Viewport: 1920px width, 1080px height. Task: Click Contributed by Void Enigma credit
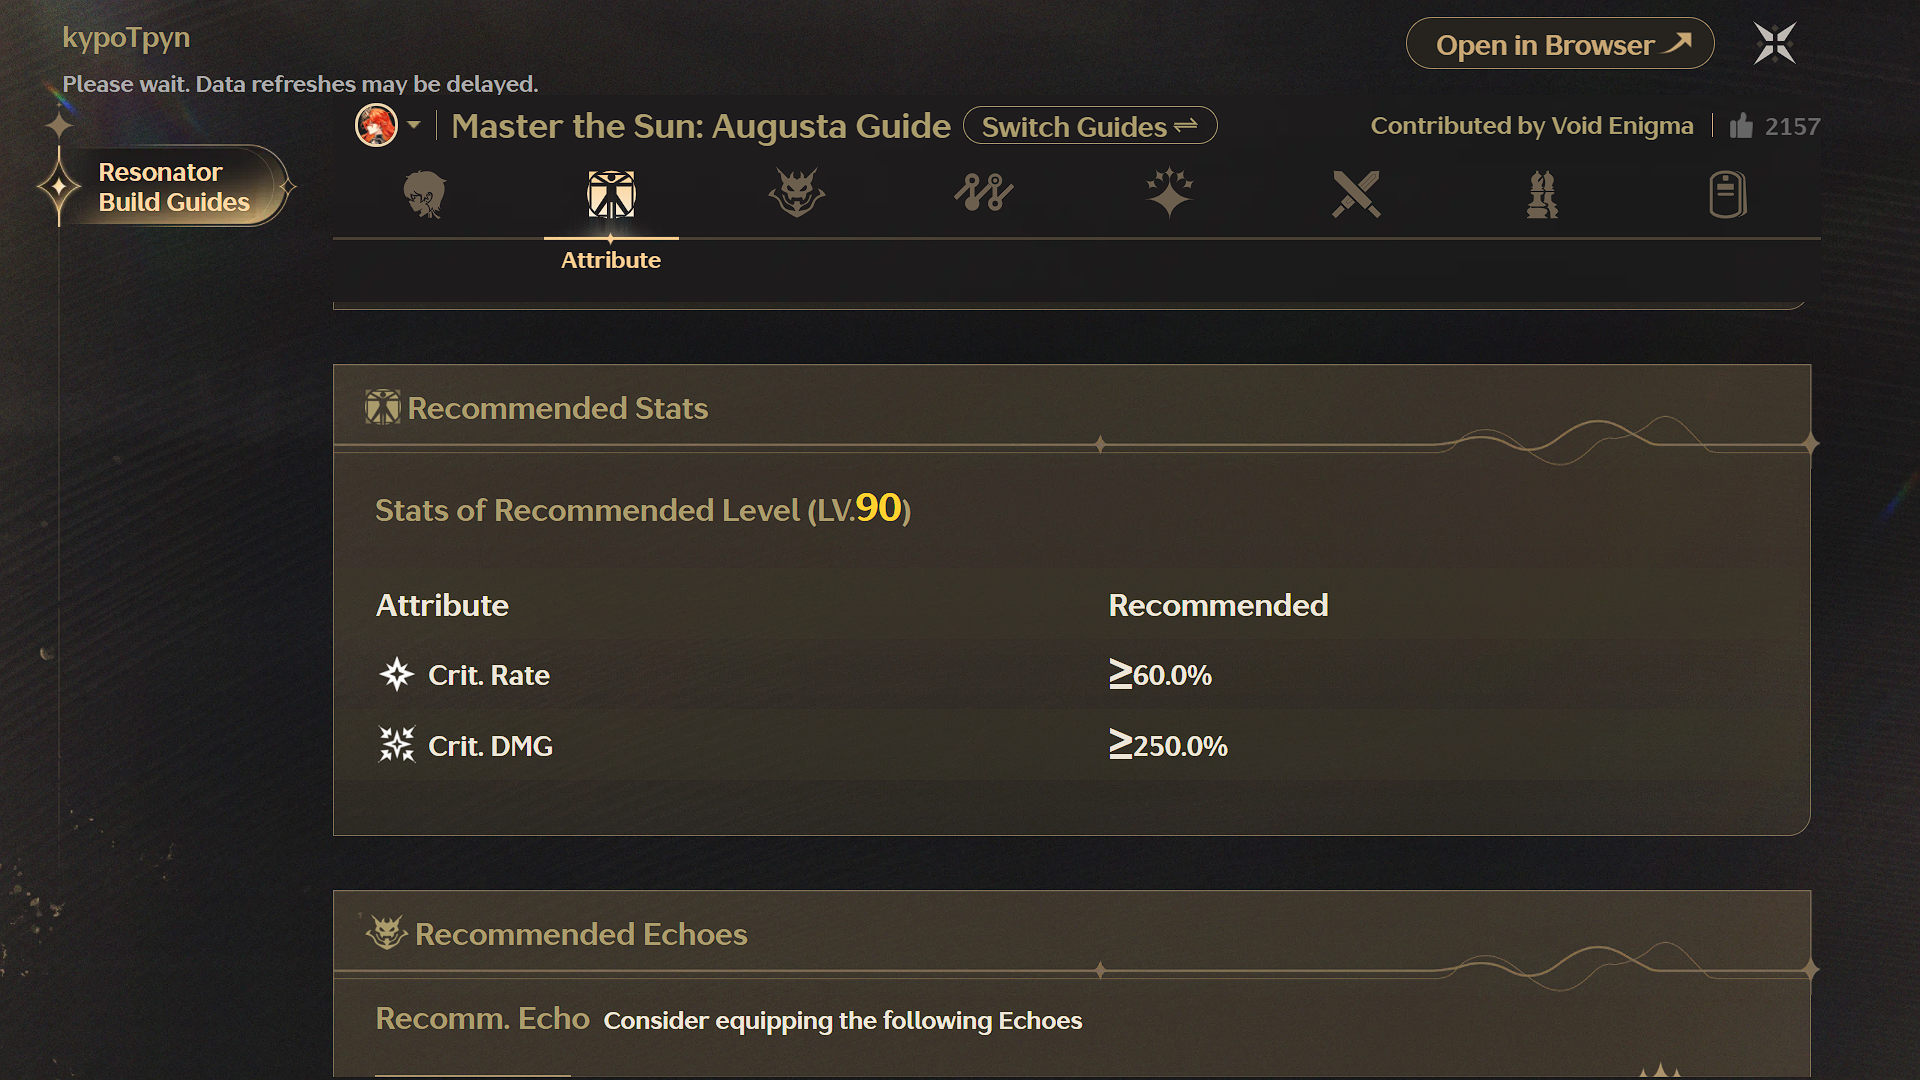click(1531, 126)
